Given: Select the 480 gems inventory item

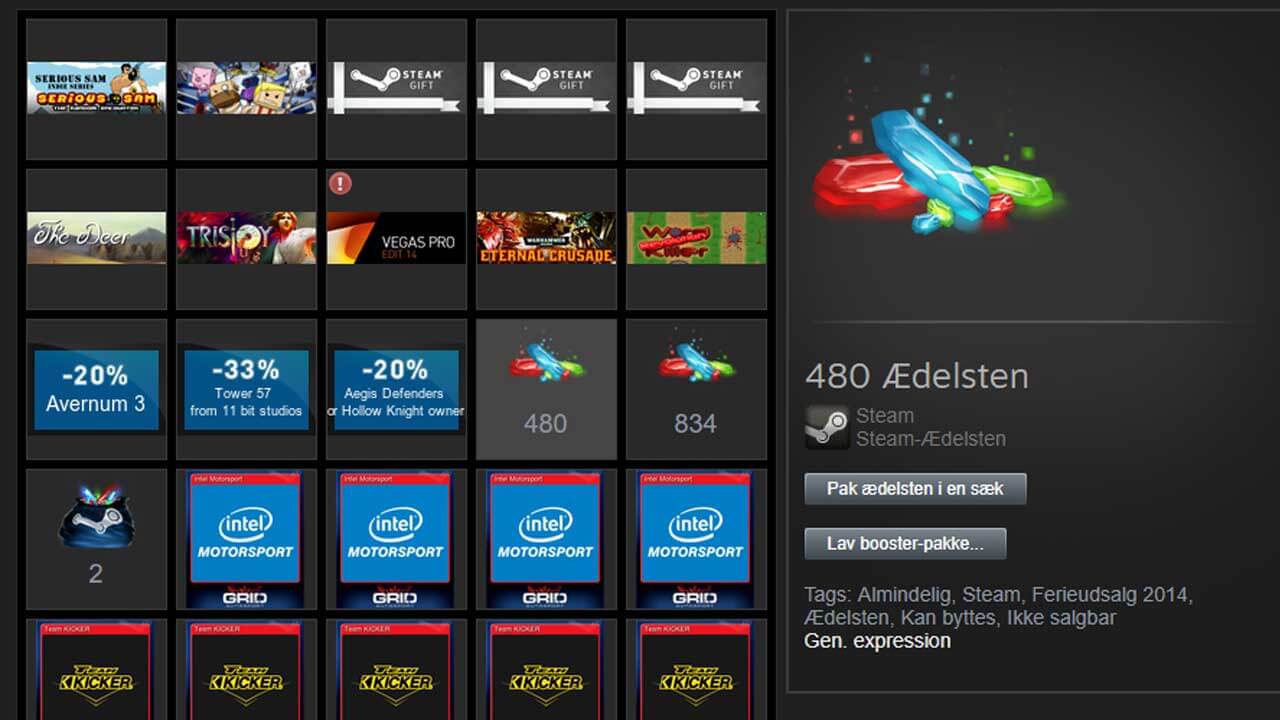Looking at the screenshot, I should point(546,389).
